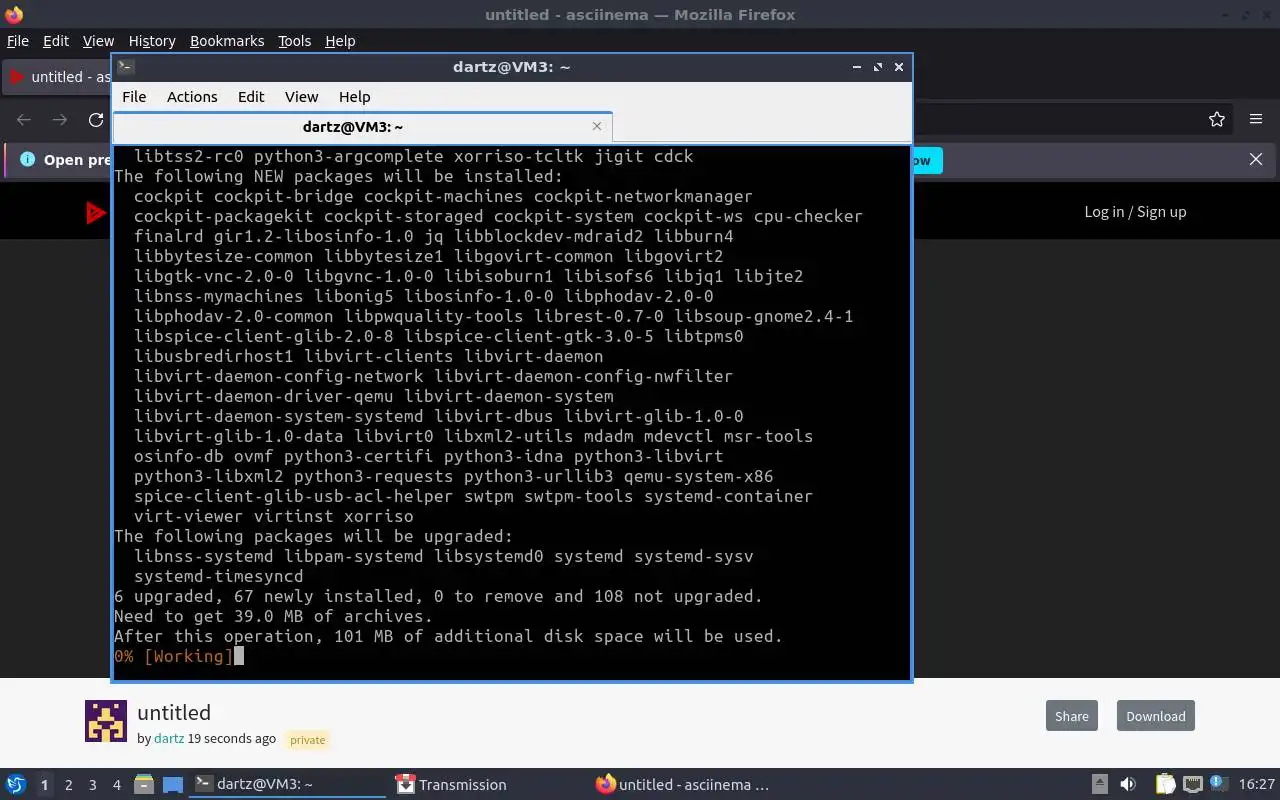Click the terminal icon in terminal title bar
This screenshot has width=1280, height=800.
pos(126,67)
